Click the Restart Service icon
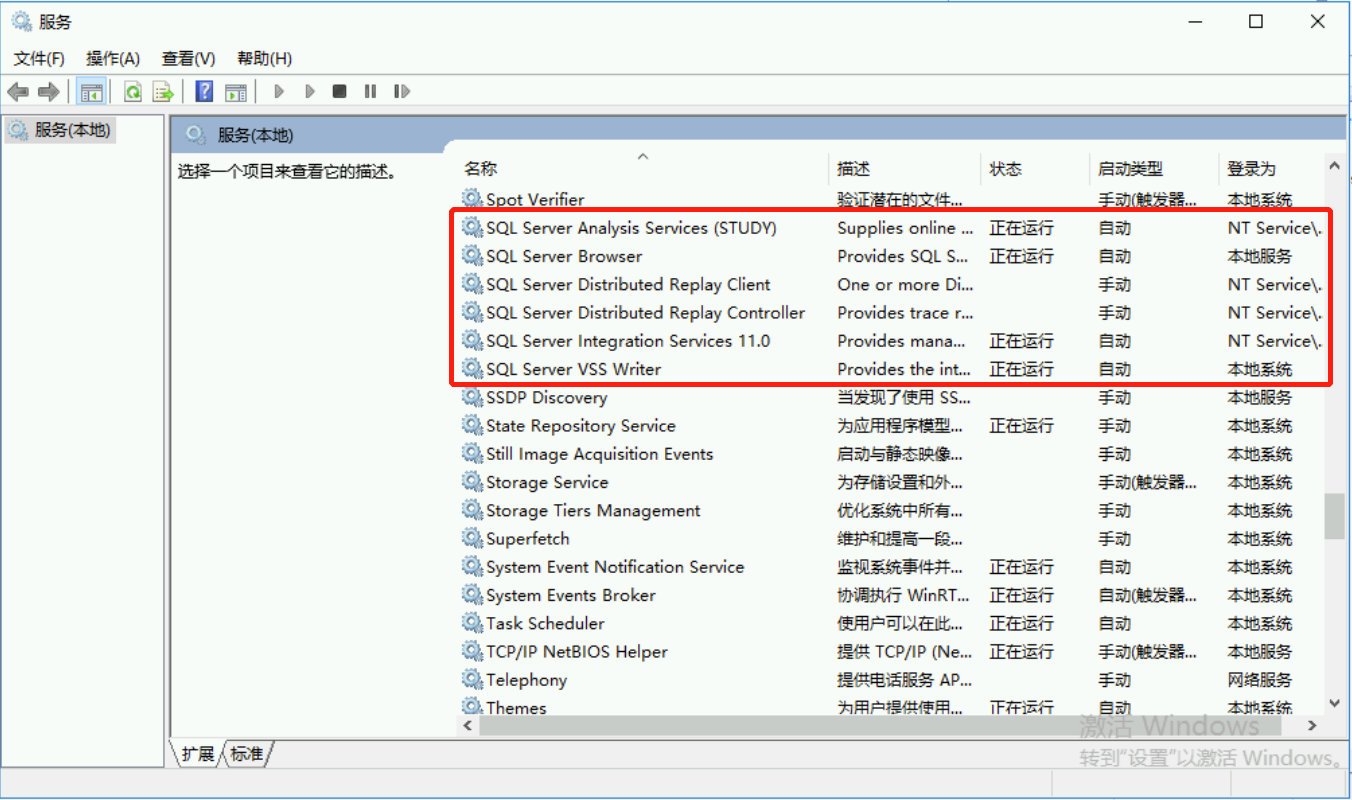Screen dimensions: 1352x800 (x=402, y=92)
